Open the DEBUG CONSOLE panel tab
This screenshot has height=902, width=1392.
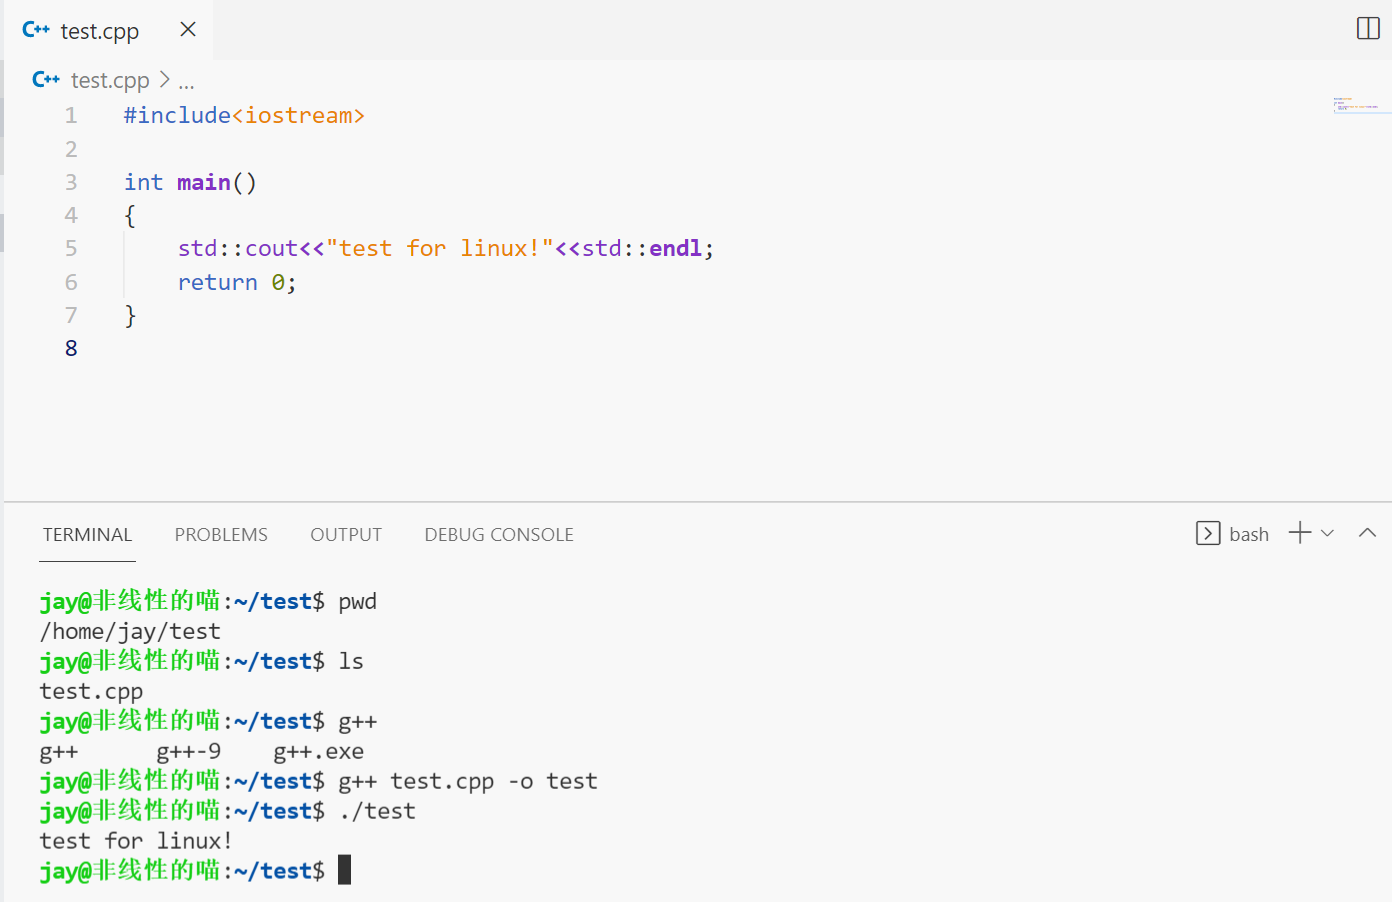(499, 535)
